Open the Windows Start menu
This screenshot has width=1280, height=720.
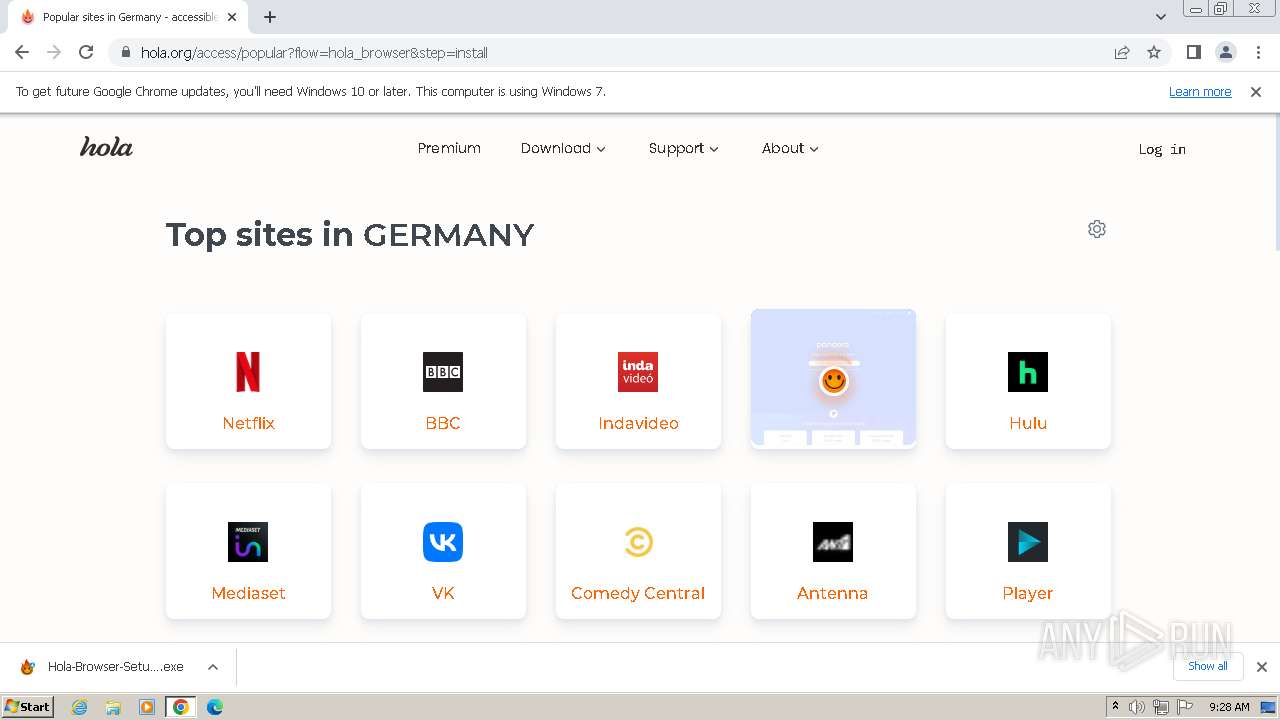[28, 707]
